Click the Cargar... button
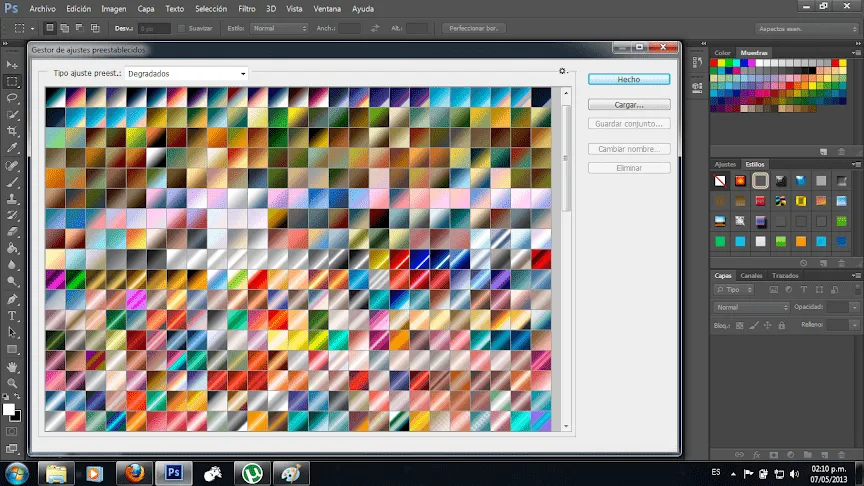 (629, 105)
